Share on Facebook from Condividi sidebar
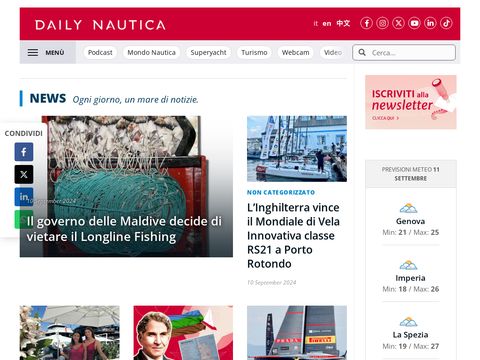This screenshot has width=480, height=360. click(24, 152)
